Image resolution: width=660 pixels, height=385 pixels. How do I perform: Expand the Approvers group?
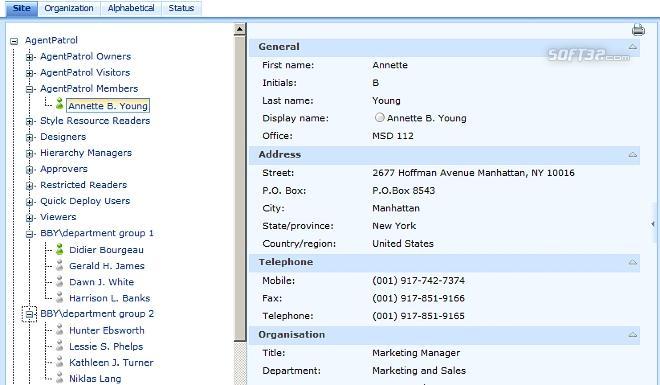tap(29, 169)
